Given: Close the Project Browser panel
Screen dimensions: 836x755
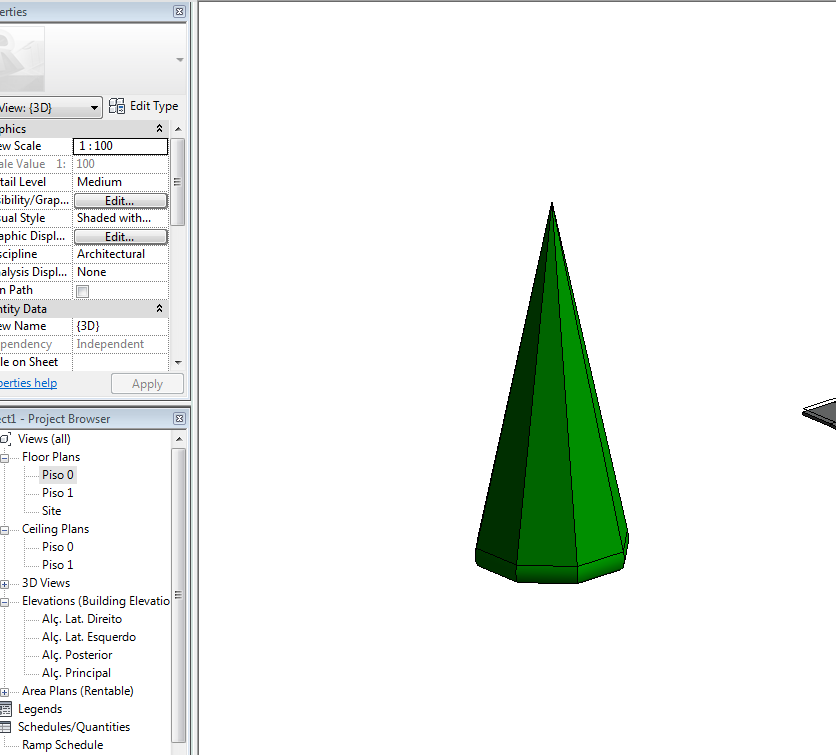Looking at the screenshot, I should (x=180, y=419).
